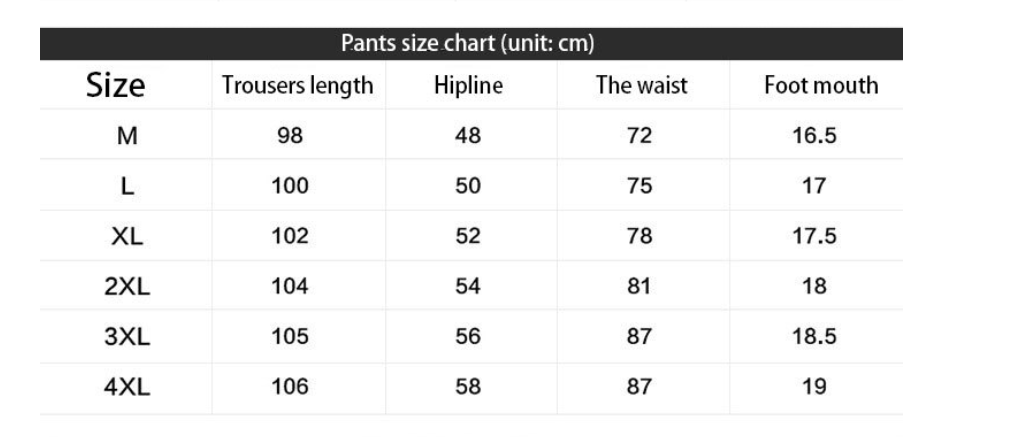The height and width of the screenshot is (437, 1018).
Task: Select trousers length value 104
Action: [x=290, y=287]
